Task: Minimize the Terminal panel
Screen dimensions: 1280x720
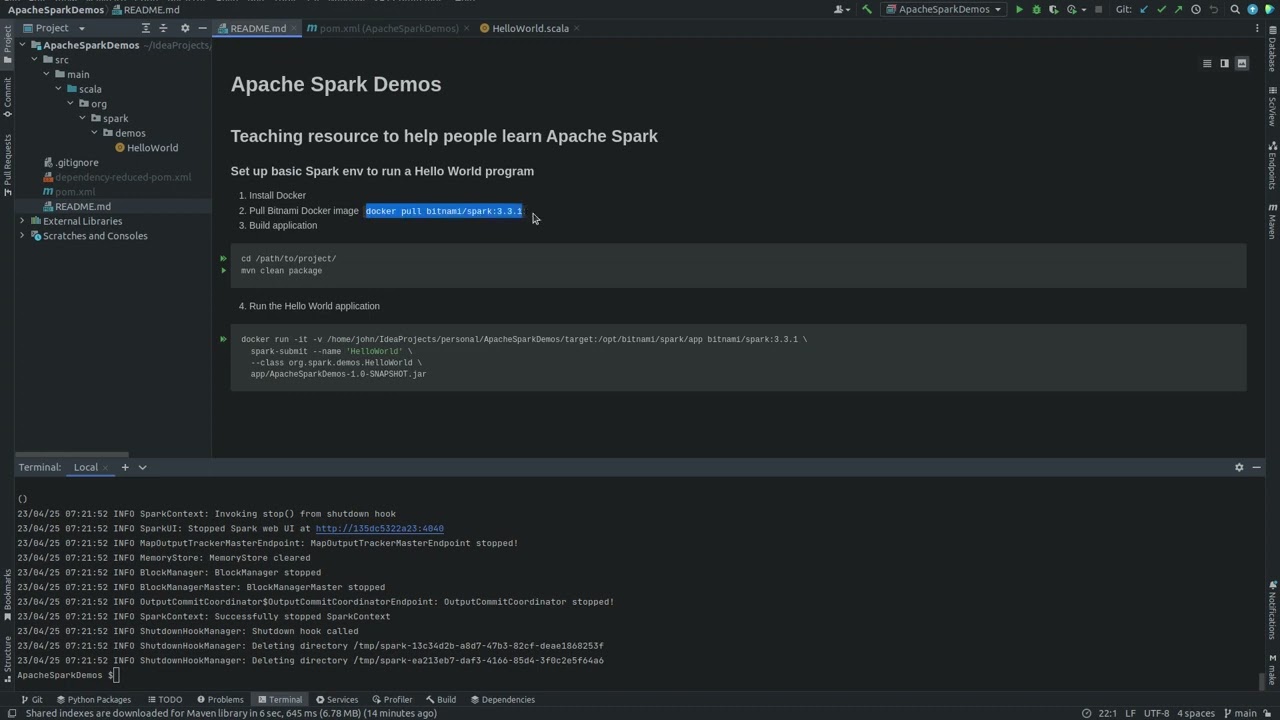Action: tap(1257, 467)
